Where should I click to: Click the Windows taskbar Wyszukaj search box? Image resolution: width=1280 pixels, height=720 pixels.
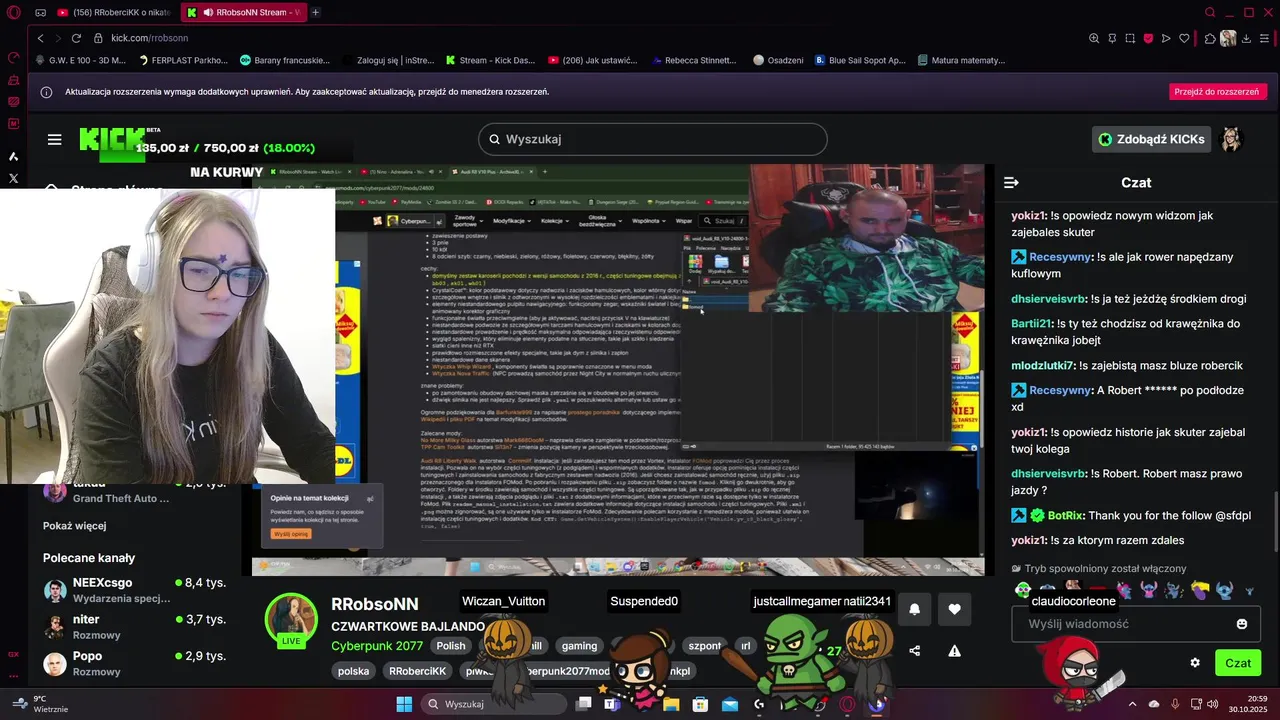pyautogui.click(x=494, y=704)
